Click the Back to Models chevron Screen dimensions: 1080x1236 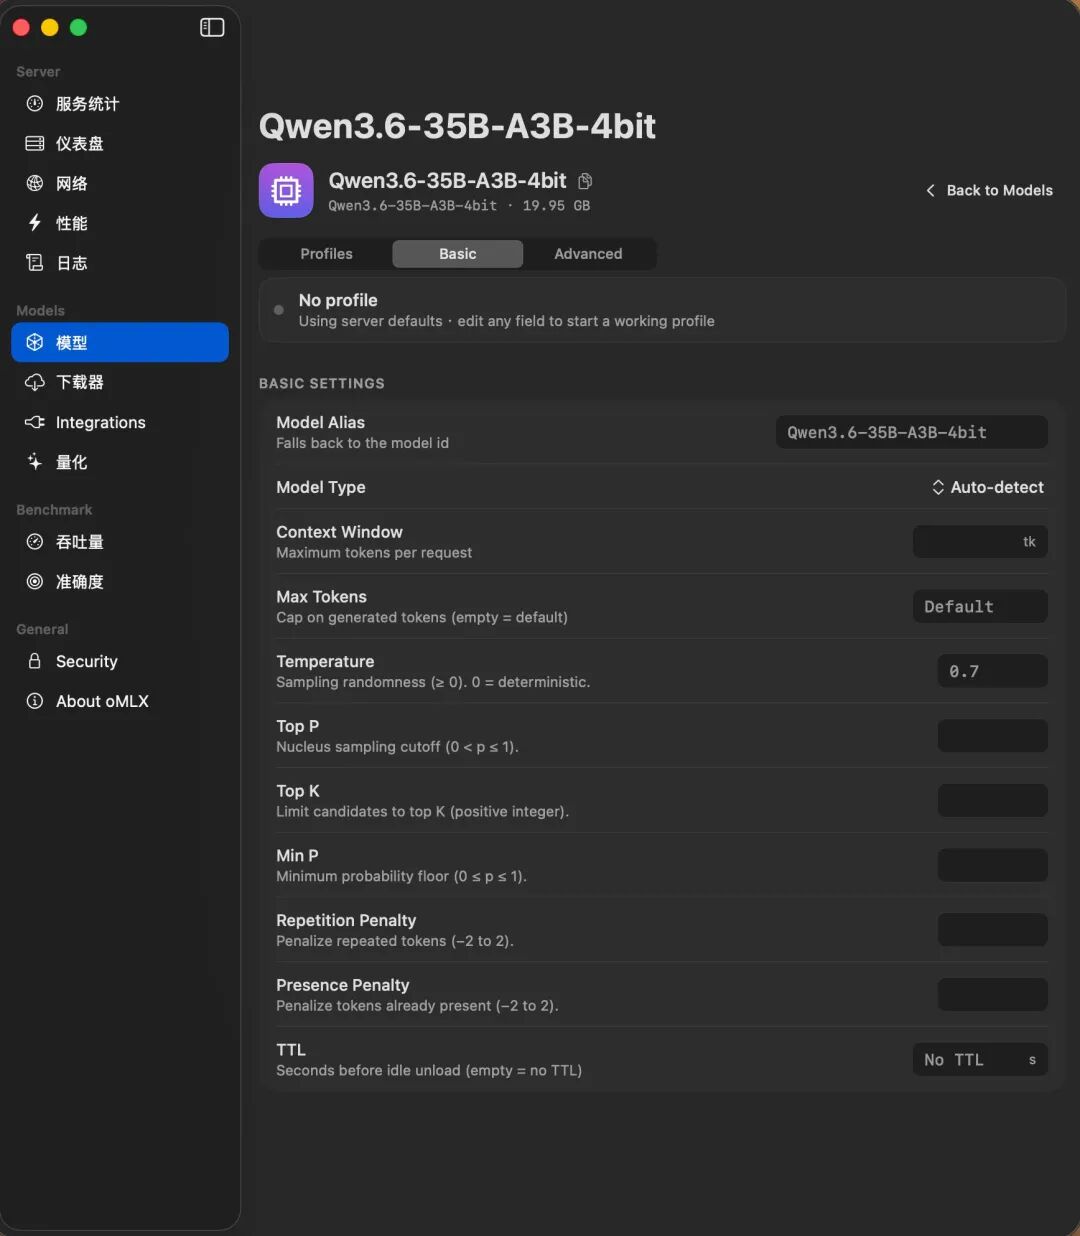931,191
